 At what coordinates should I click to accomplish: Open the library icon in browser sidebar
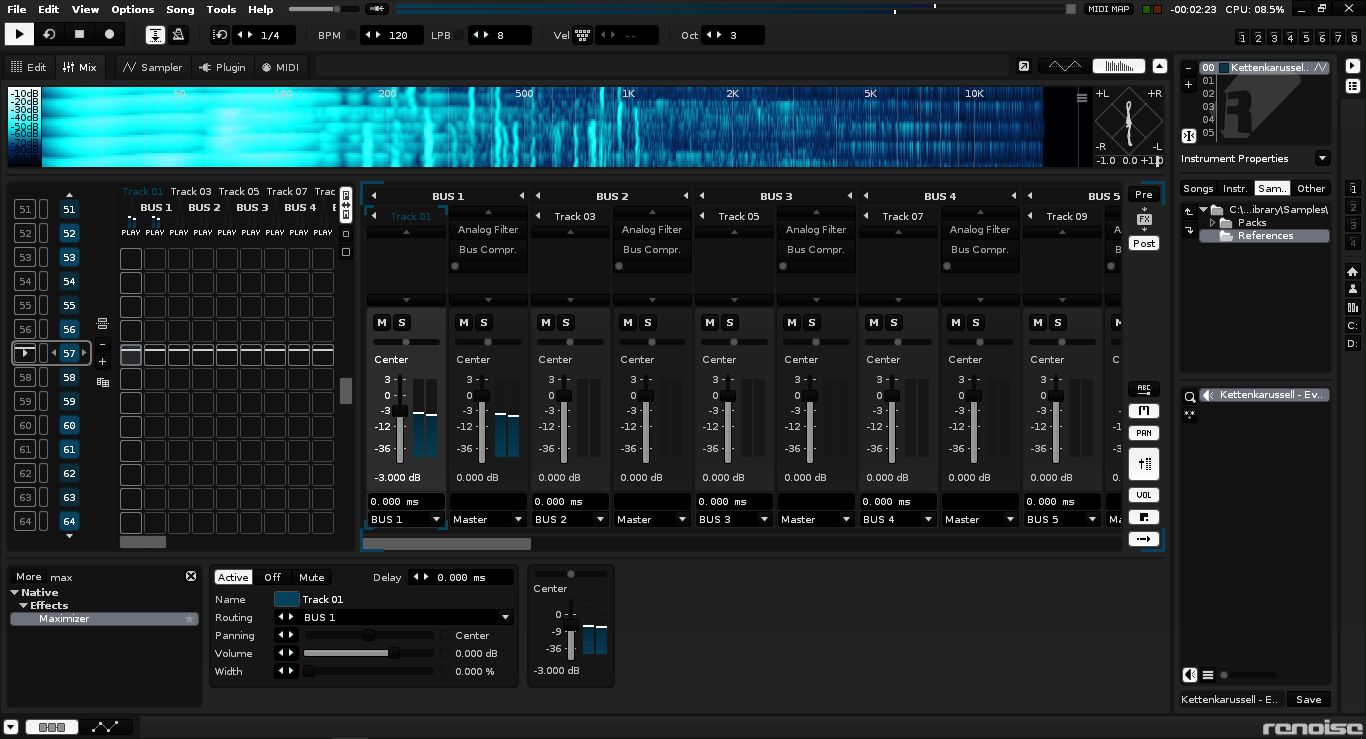coord(1352,308)
